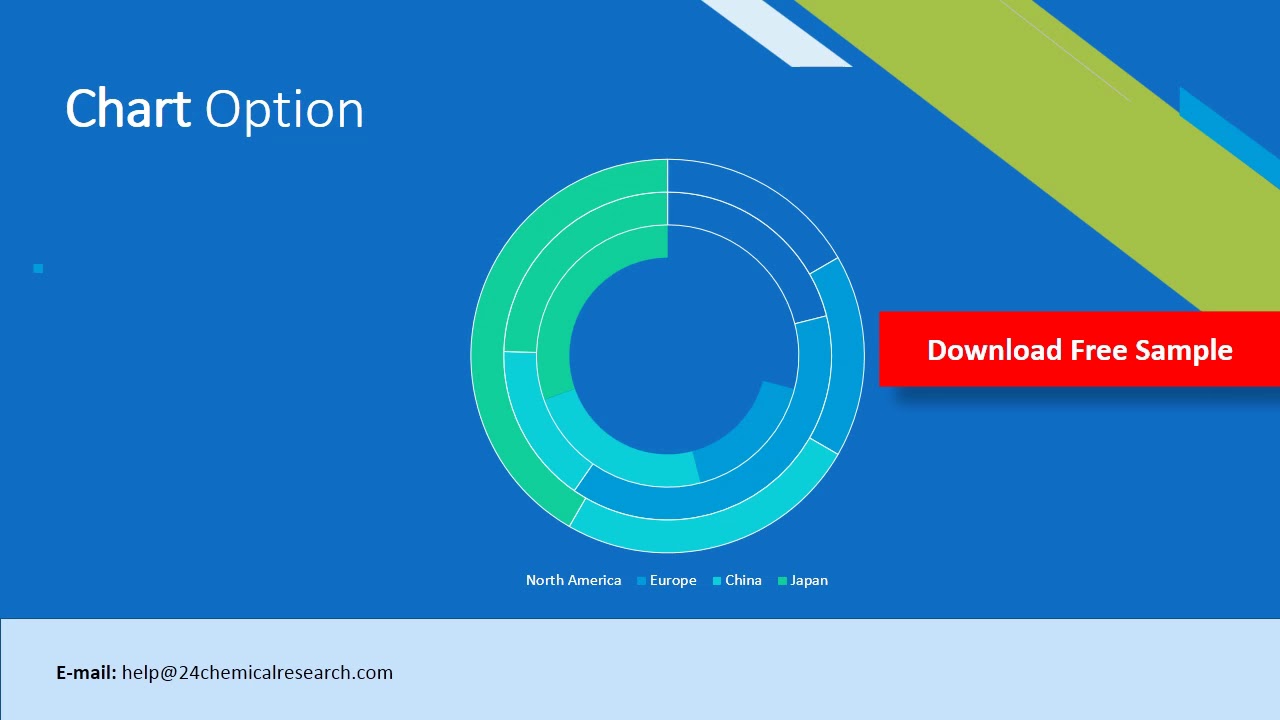Open the help@24chemicalresearch.com email link
The width and height of the screenshot is (1280, 720).
pyautogui.click(x=257, y=672)
